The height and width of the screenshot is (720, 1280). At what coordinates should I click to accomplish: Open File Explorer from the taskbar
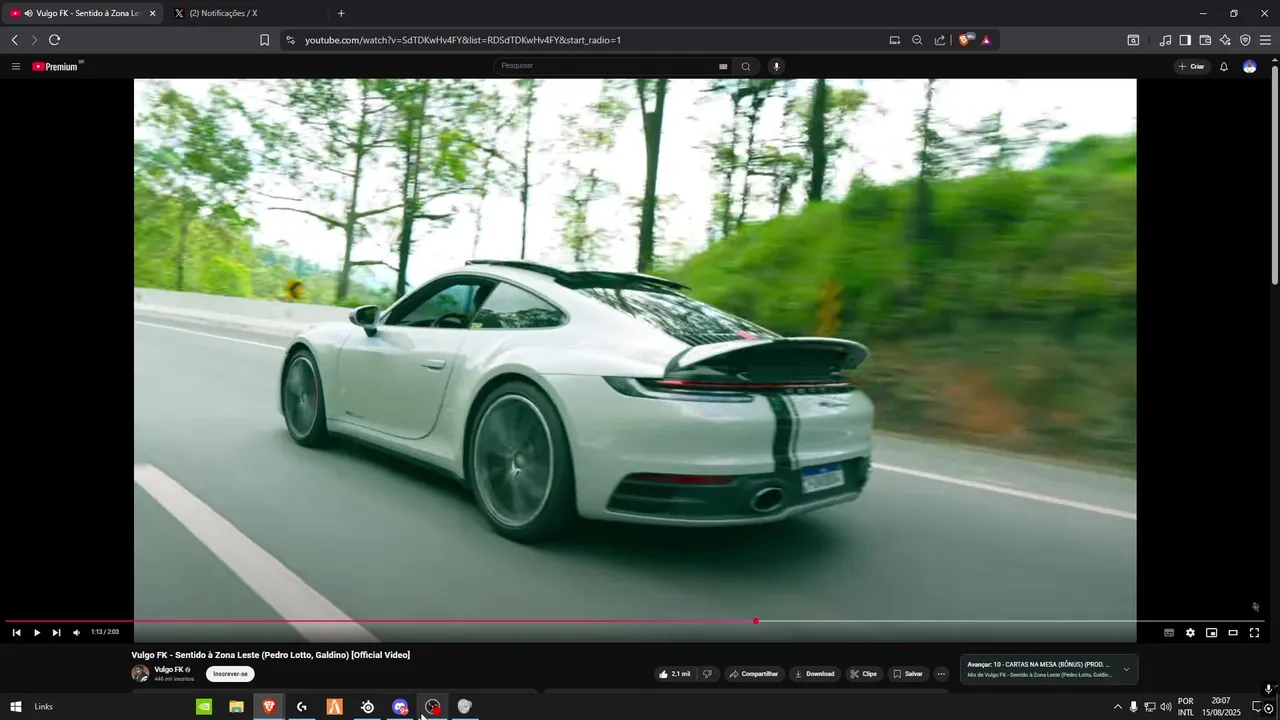236,707
